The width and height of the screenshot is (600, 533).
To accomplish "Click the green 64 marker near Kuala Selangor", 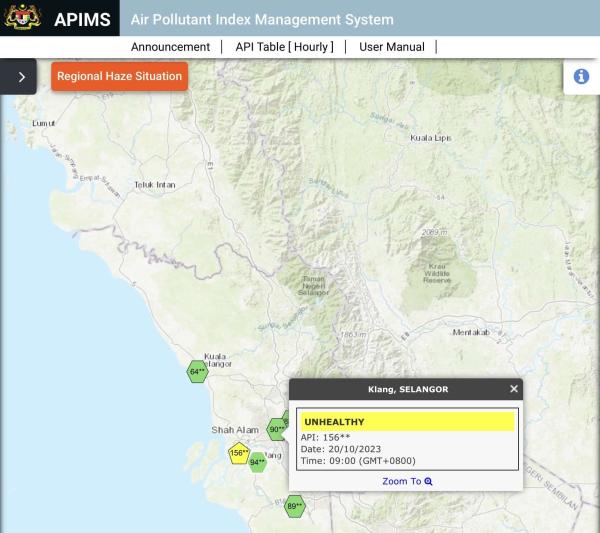I will 197,372.
